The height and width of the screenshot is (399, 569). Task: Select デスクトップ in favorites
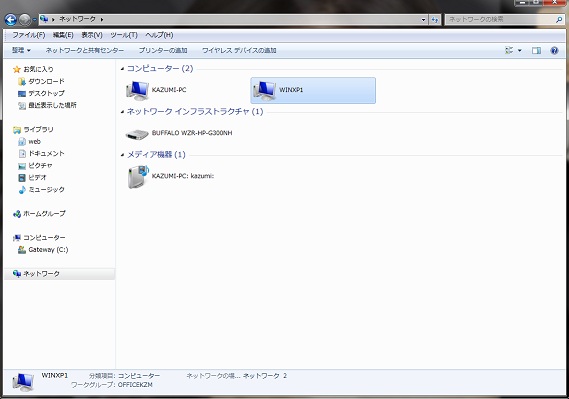(46, 93)
